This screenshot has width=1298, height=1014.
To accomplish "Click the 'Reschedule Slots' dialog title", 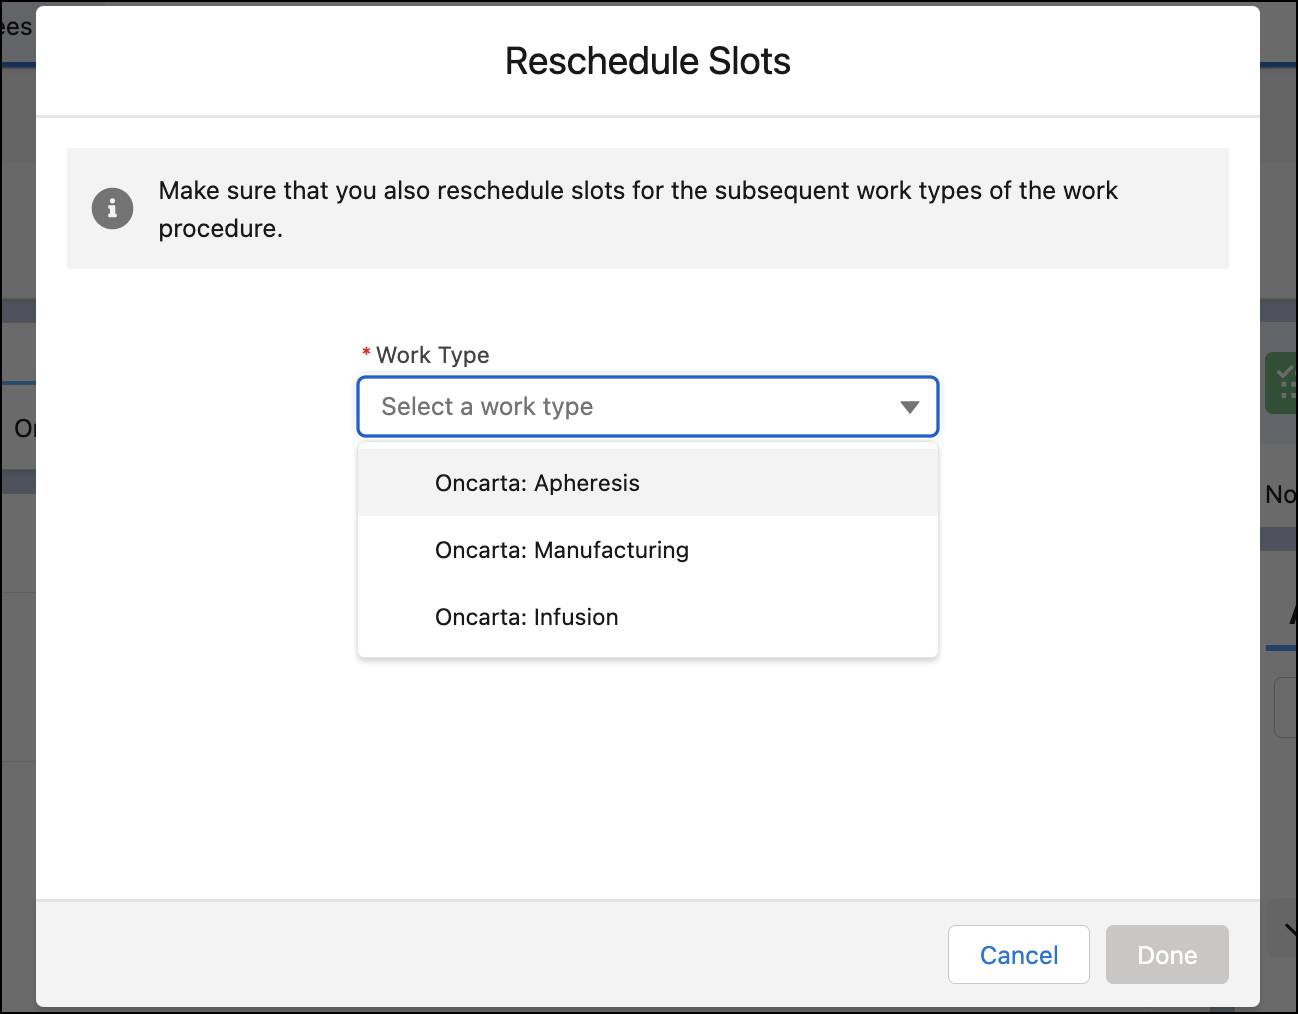I will pos(647,61).
